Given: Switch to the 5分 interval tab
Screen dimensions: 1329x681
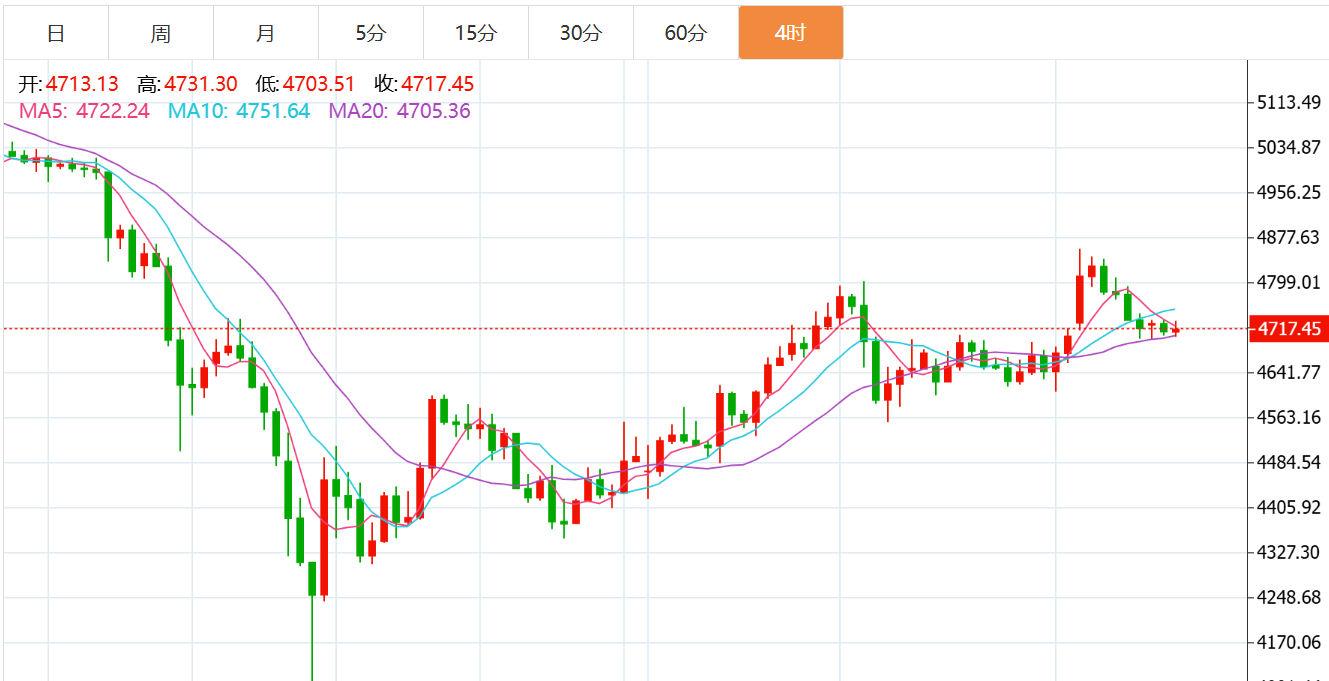Looking at the screenshot, I should pos(370,33).
